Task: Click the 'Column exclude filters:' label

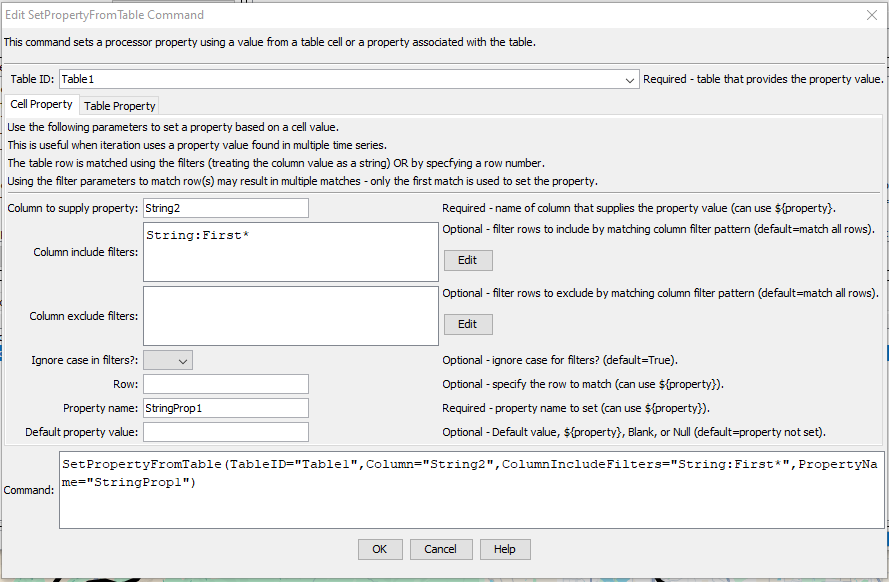Action: point(84,316)
